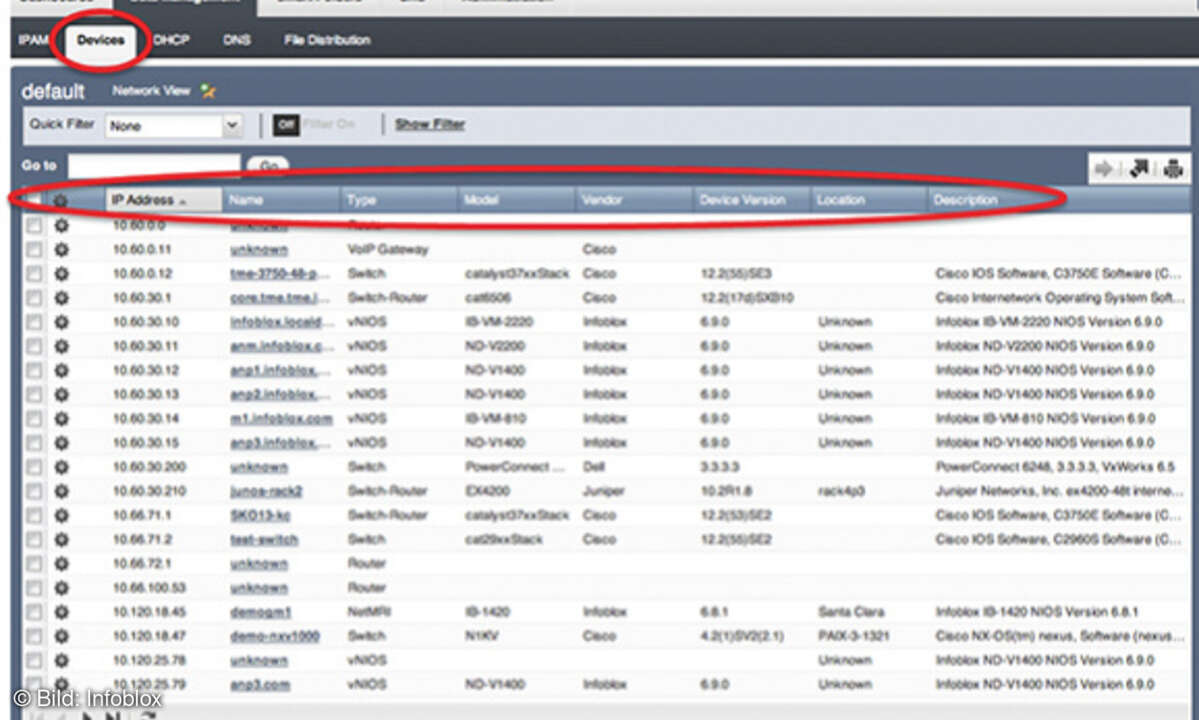
Task: Click the Network View edit icon
Action: 208,91
